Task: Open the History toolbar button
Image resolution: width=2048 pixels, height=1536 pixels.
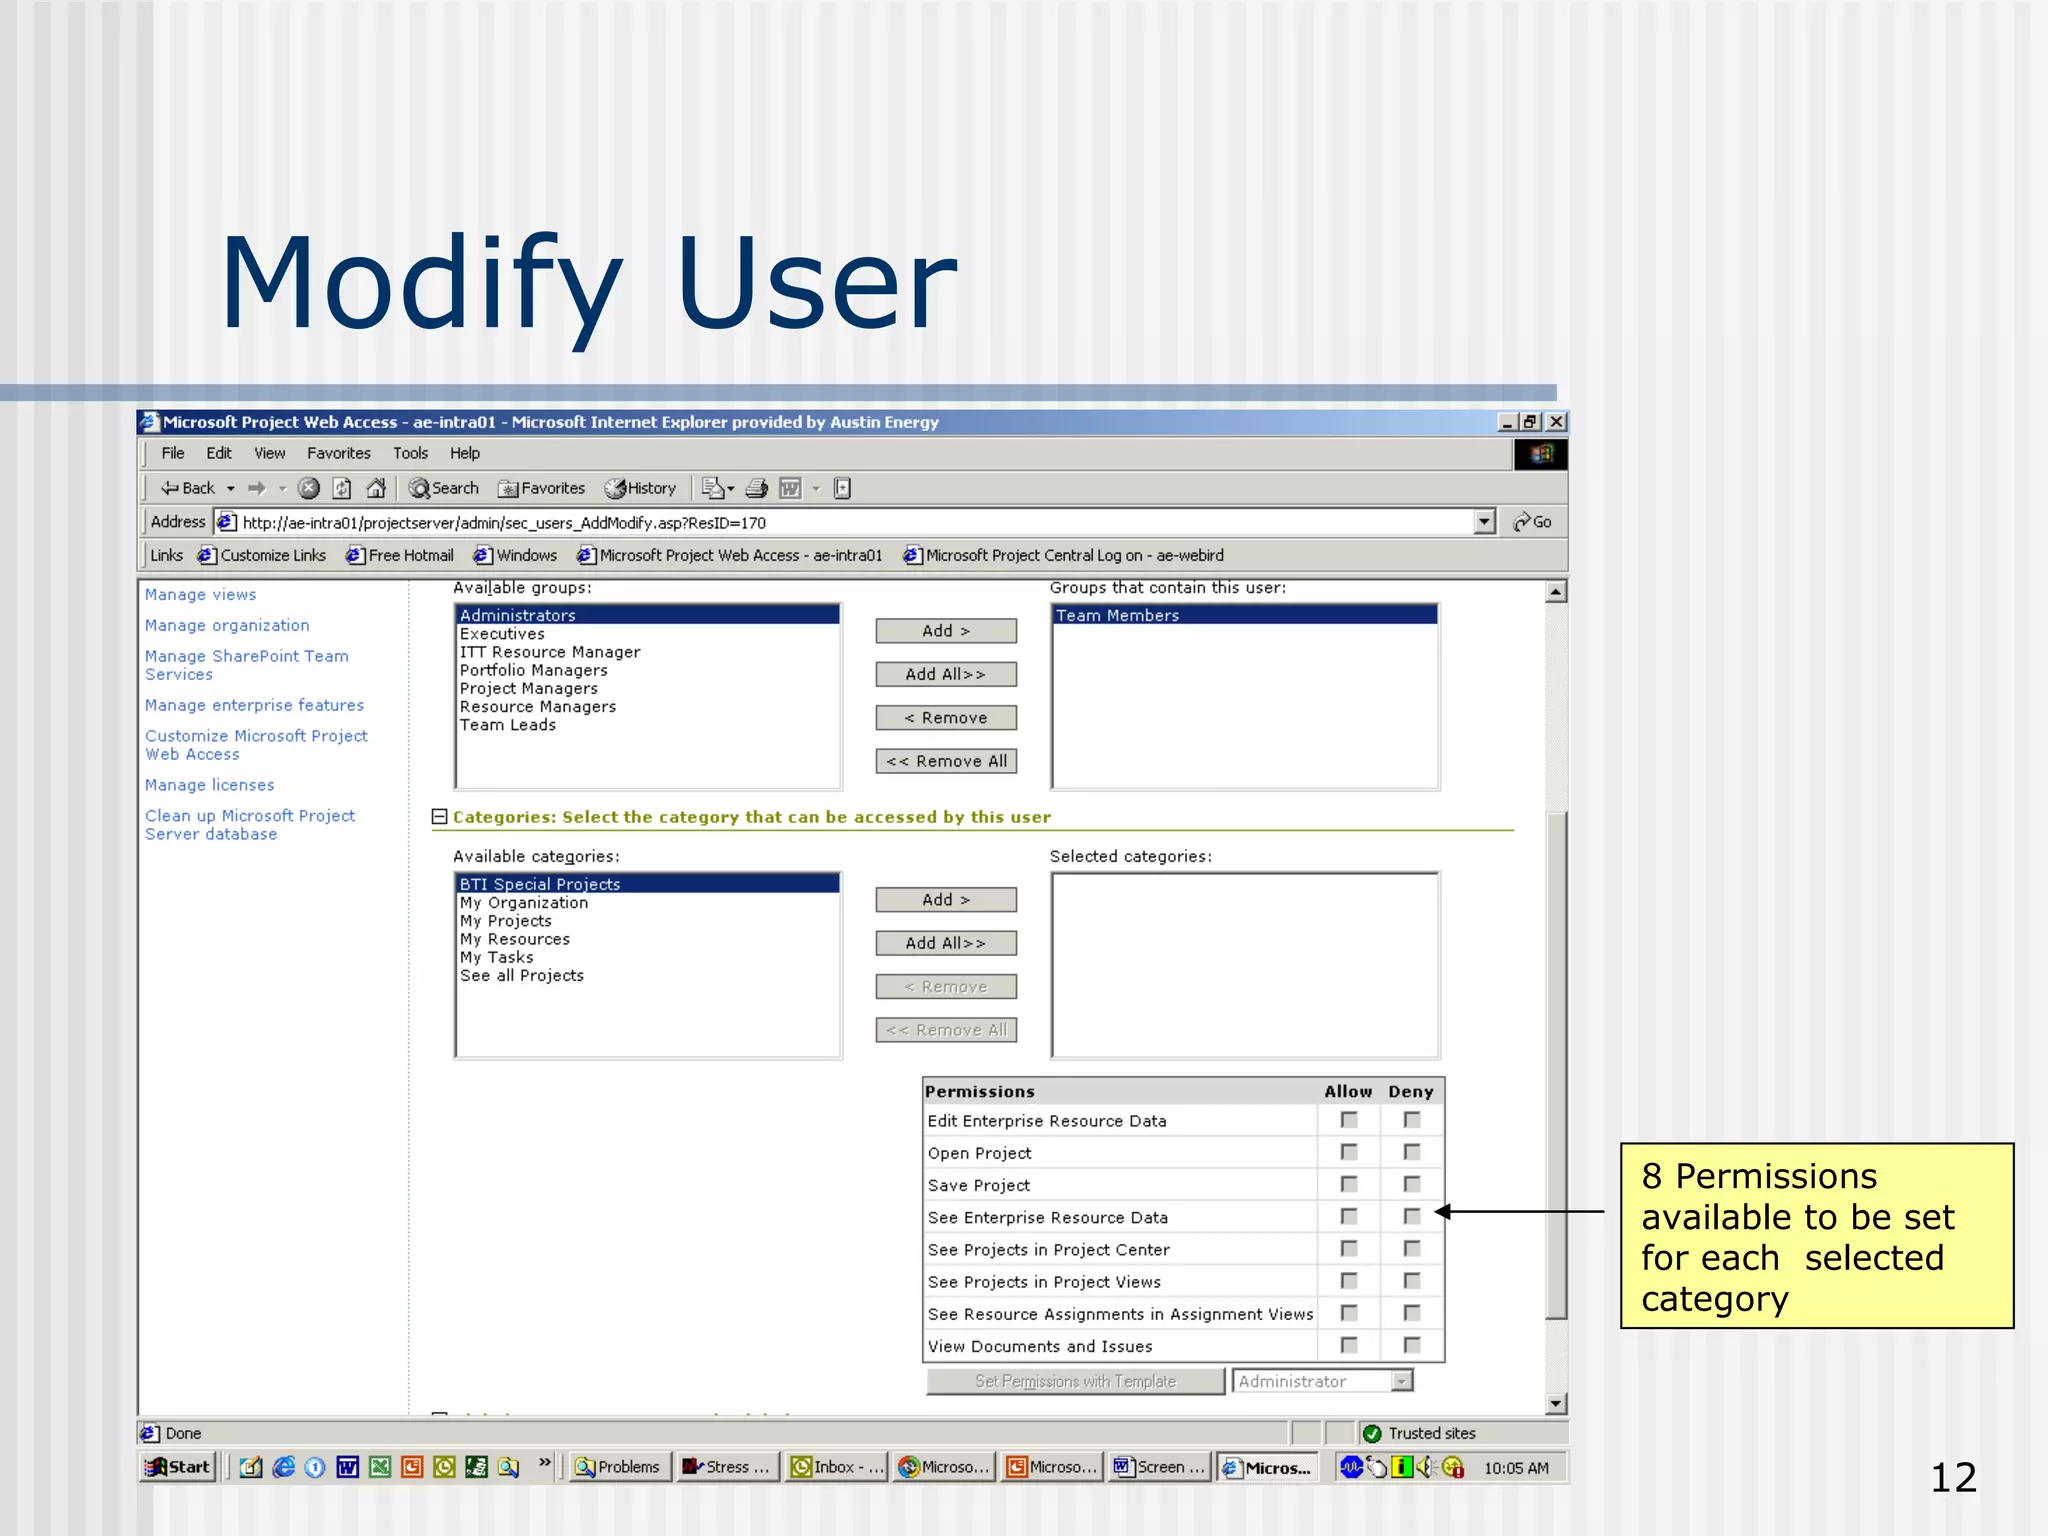Action: (x=640, y=488)
